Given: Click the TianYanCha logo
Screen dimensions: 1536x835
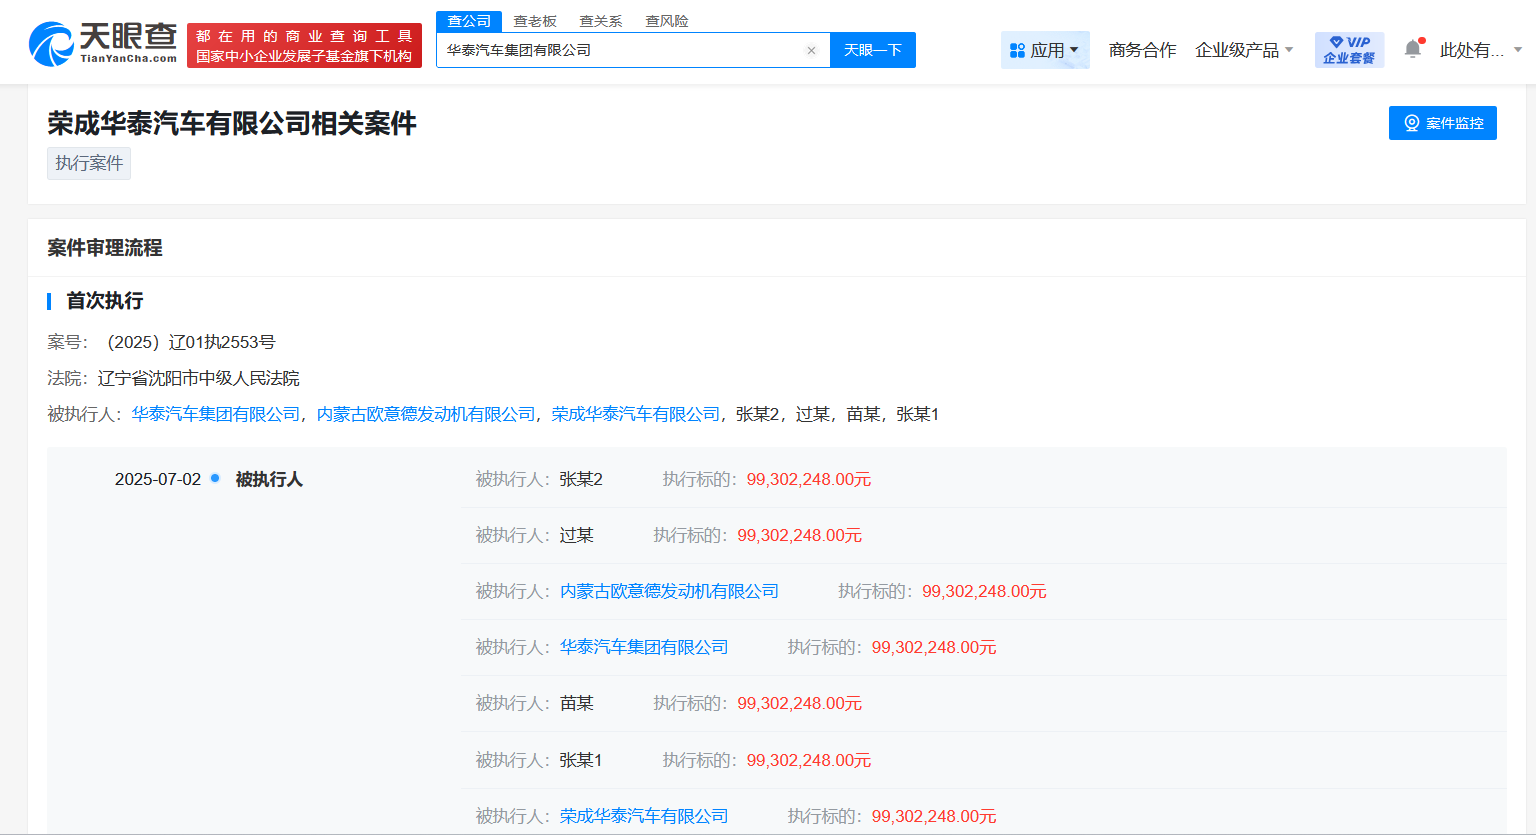Looking at the screenshot, I should tap(103, 45).
